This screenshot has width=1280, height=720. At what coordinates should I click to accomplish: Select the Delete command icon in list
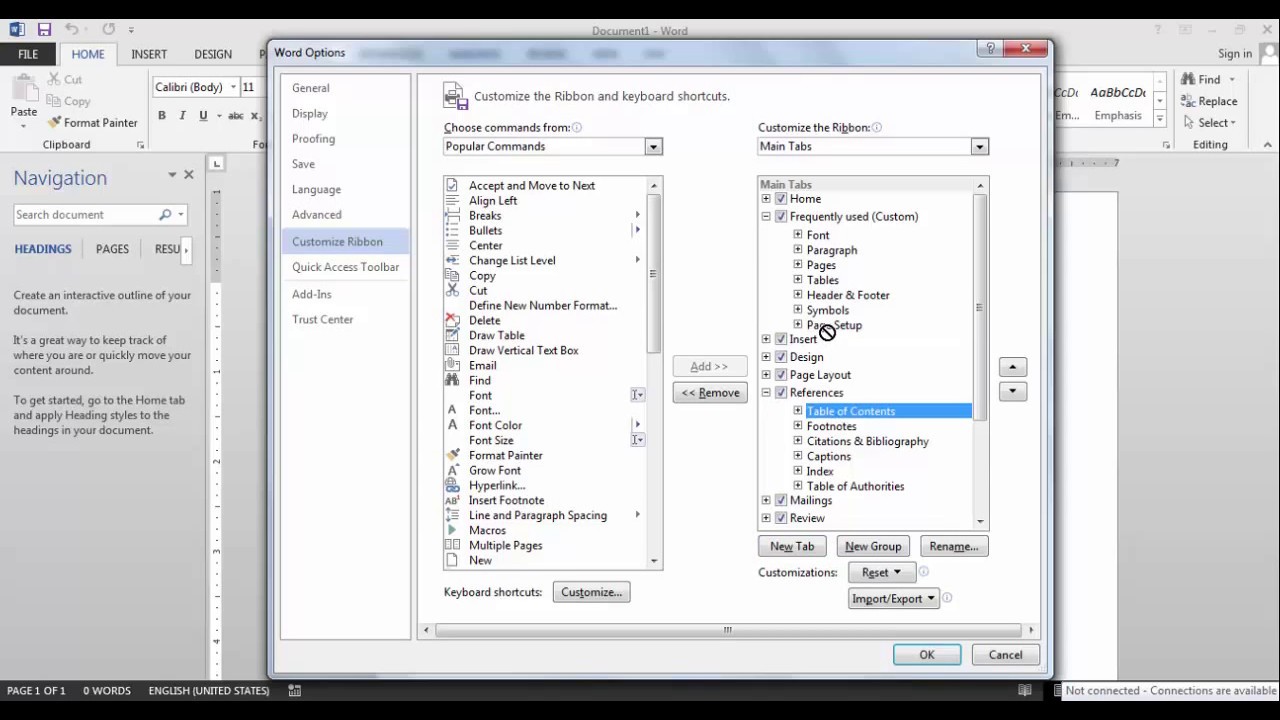(452, 320)
